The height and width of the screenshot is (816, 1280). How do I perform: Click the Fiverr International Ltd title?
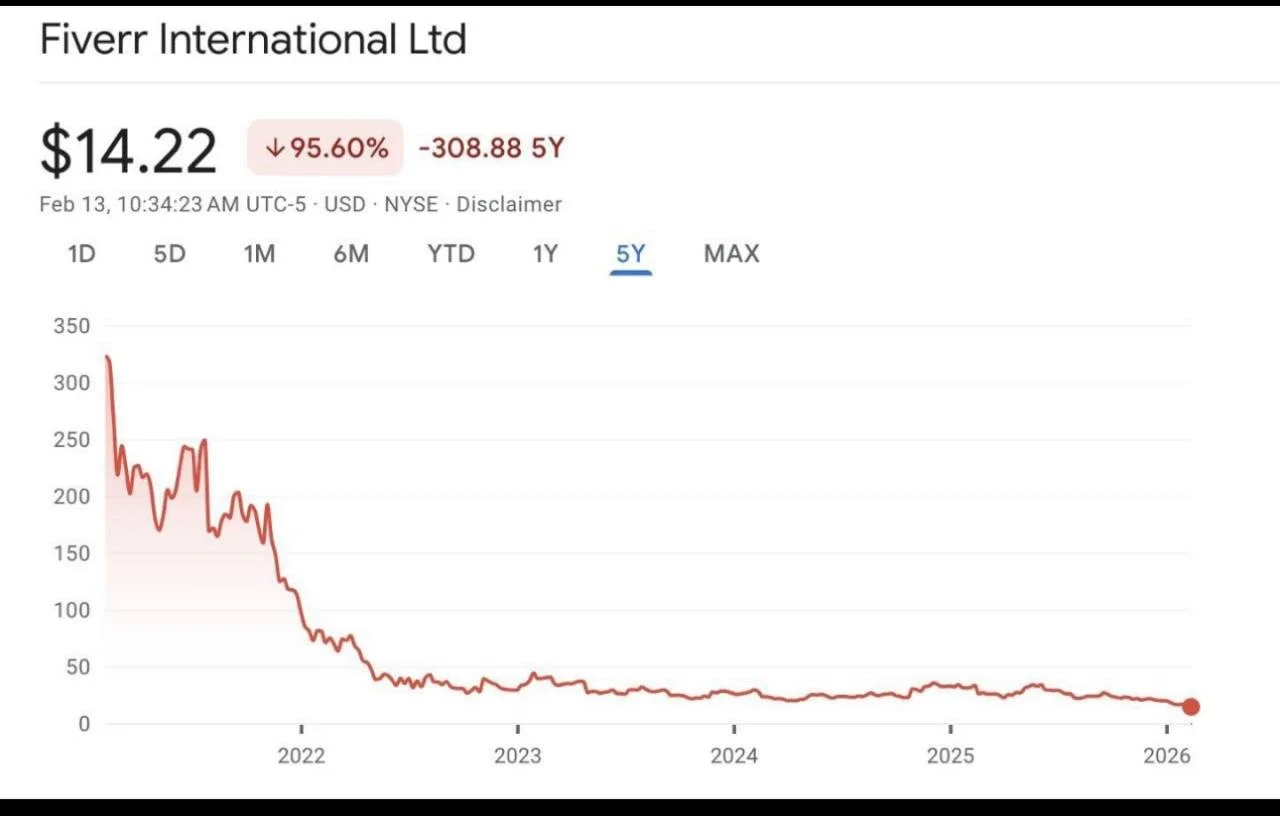(253, 40)
